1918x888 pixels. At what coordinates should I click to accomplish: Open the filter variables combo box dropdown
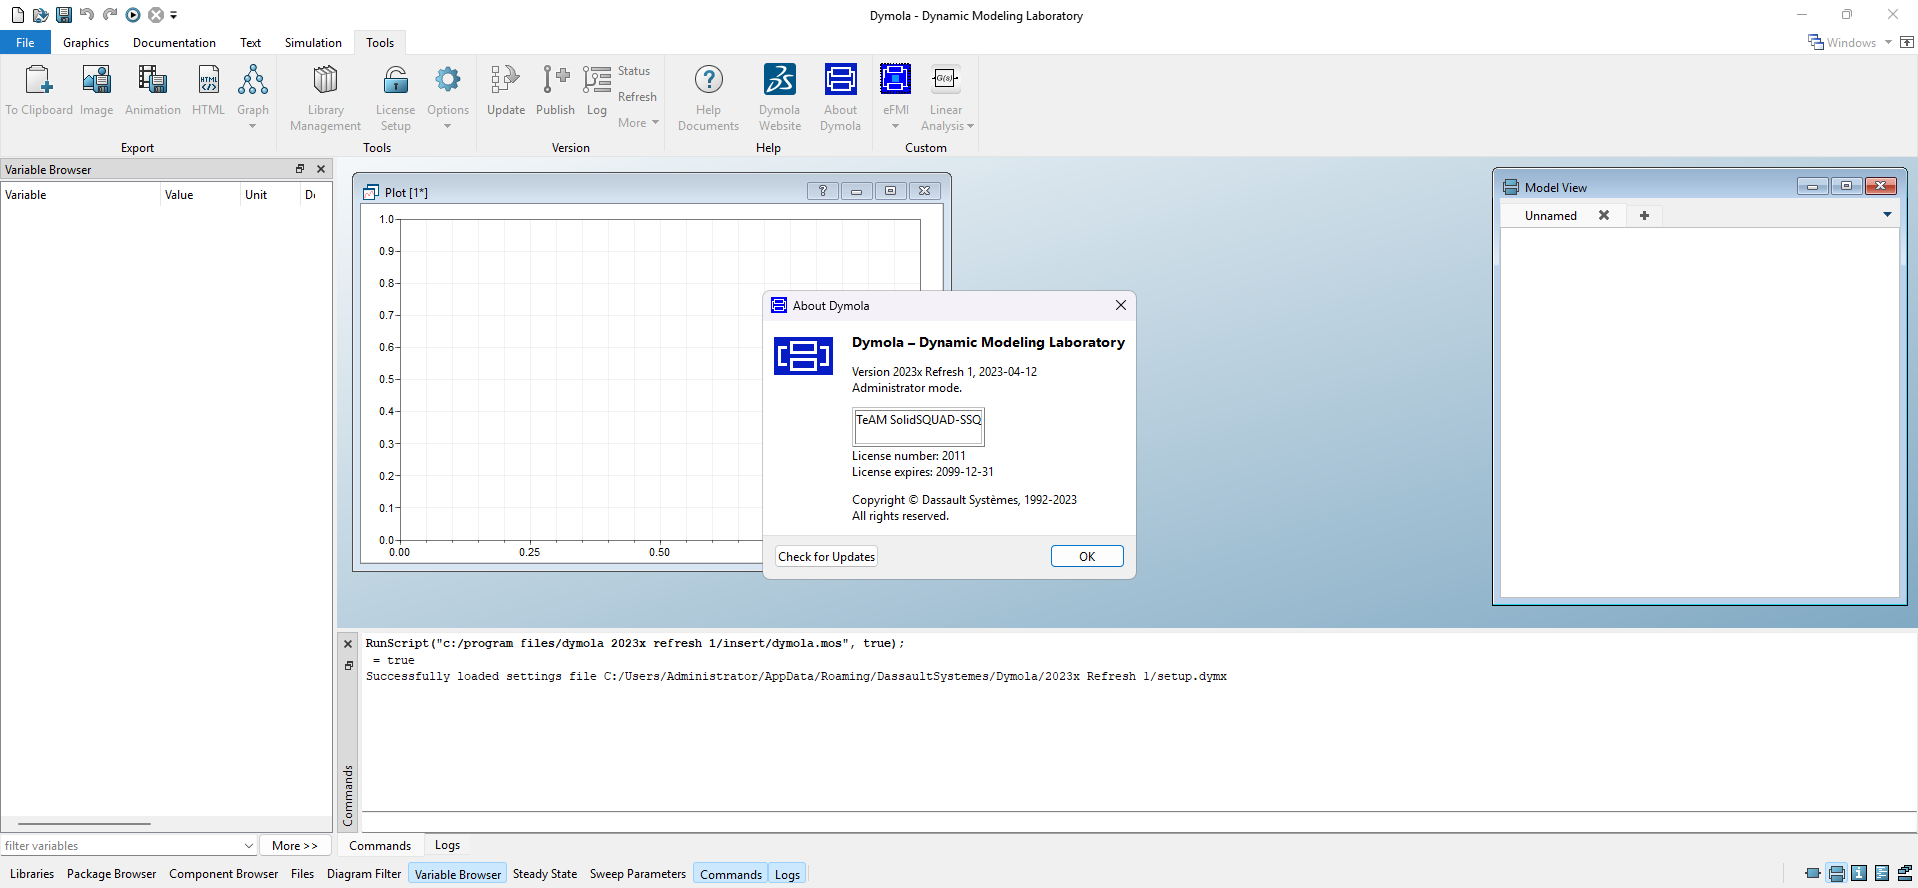tap(248, 846)
